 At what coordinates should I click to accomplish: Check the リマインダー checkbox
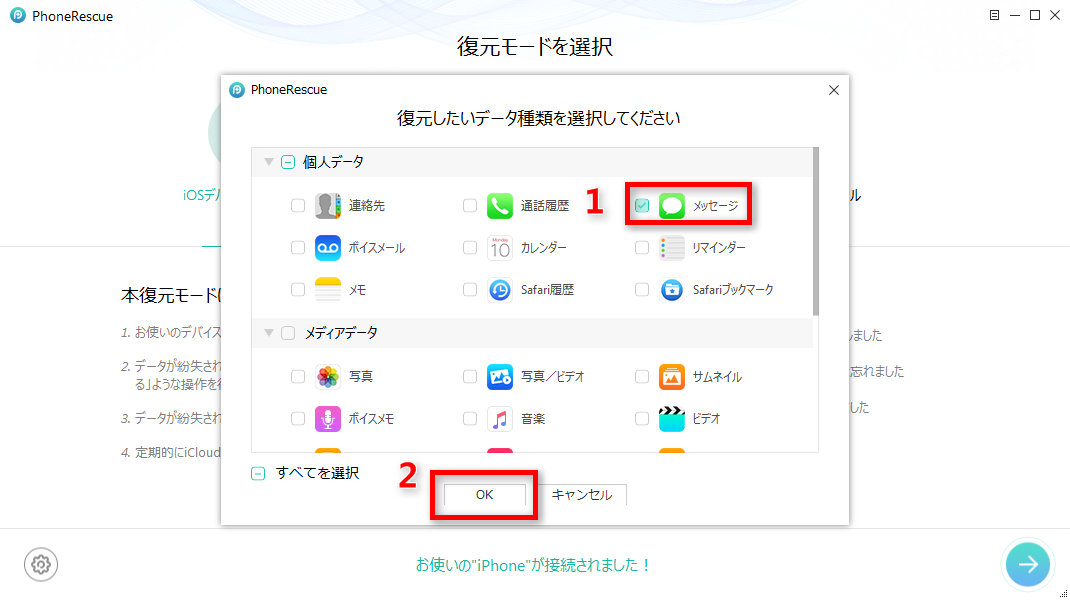[641, 248]
